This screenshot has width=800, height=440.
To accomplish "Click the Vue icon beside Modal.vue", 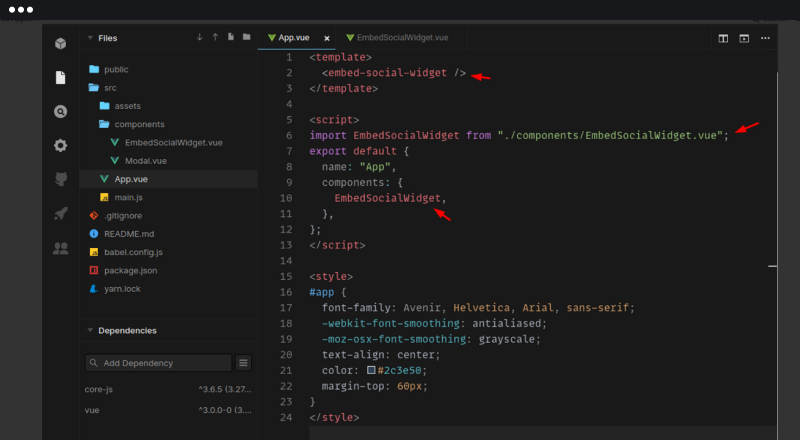I will 115,161.
